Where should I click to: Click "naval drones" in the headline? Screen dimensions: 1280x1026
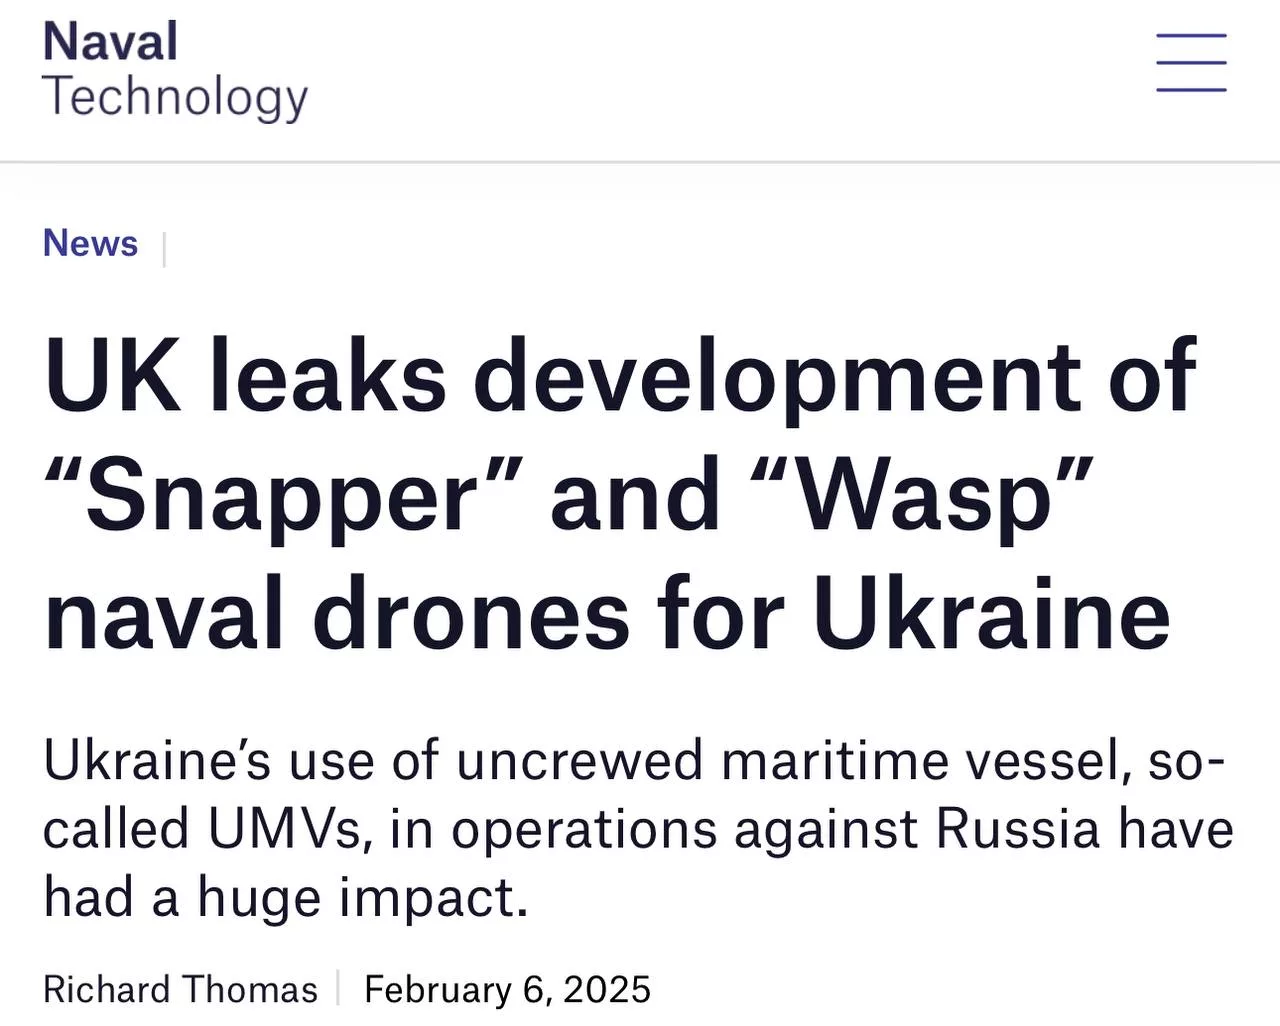(x=337, y=614)
